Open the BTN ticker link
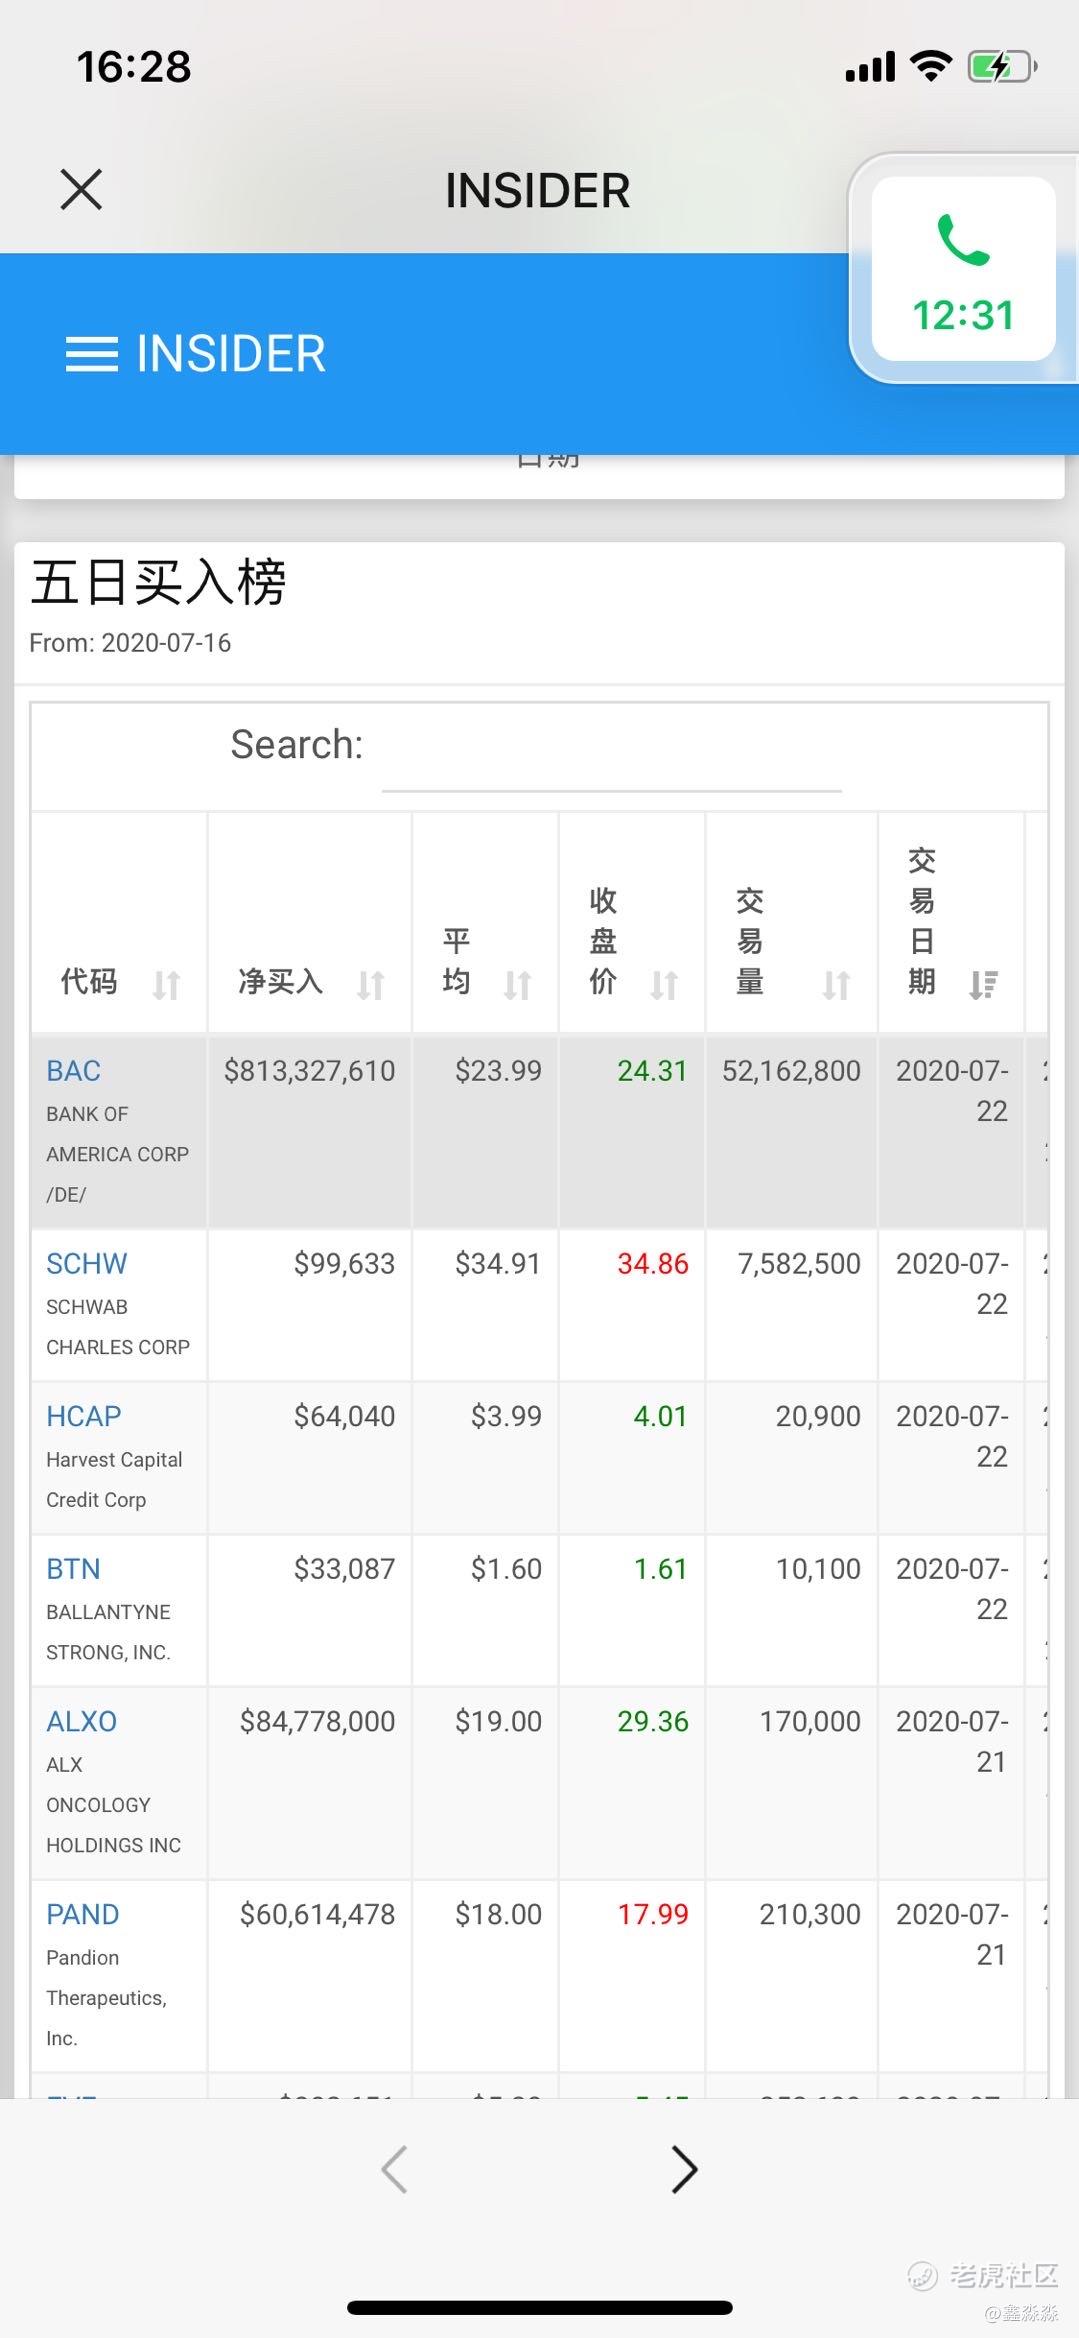 73,1569
